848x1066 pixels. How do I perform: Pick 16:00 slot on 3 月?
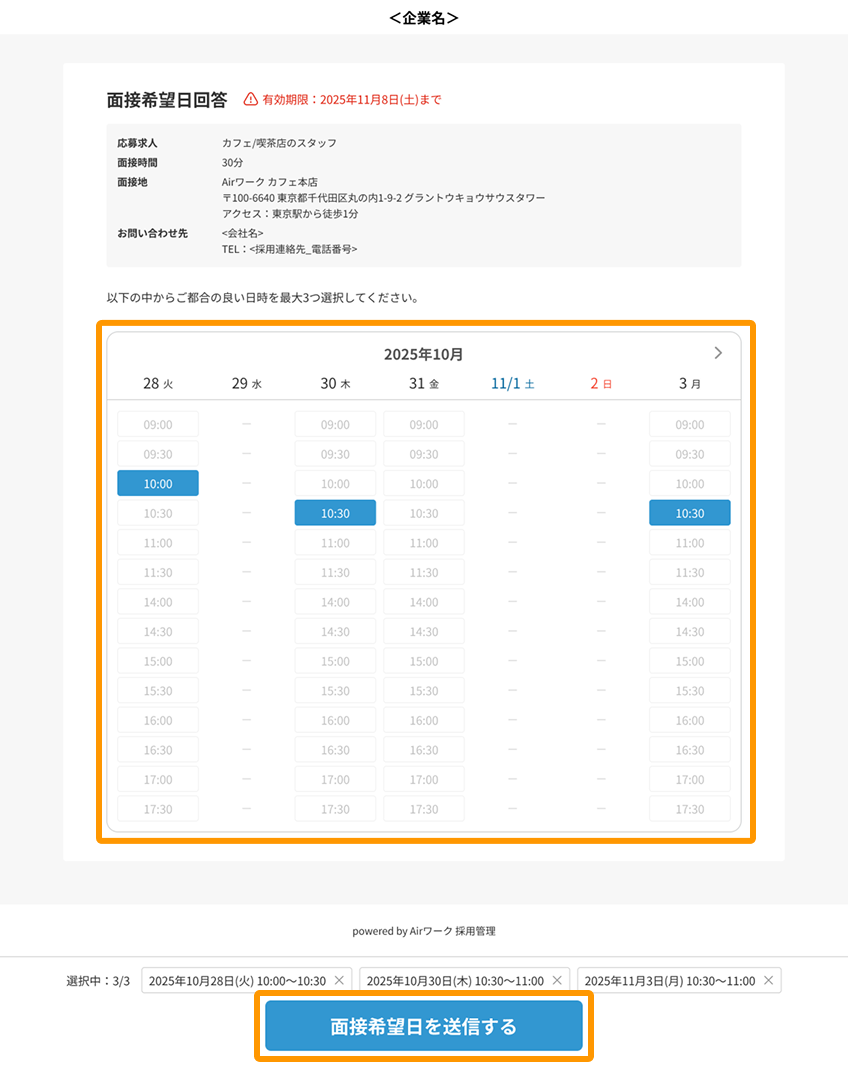point(690,720)
